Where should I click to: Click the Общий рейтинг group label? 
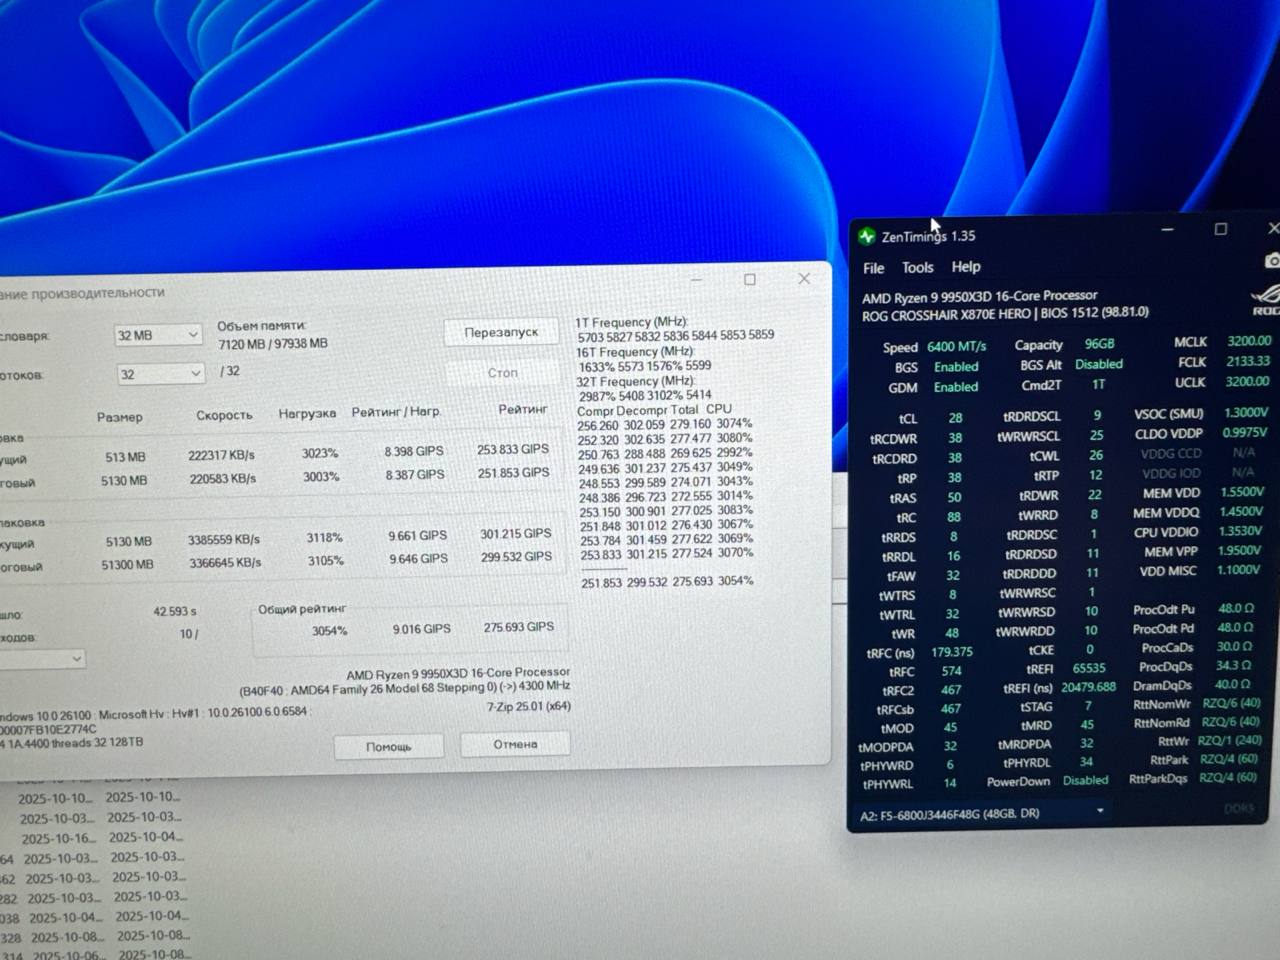[302, 609]
